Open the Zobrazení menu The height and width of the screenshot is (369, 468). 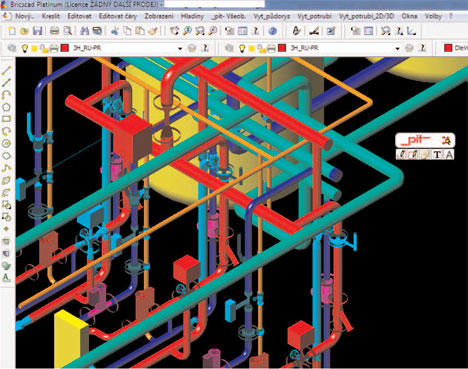(x=159, y=16)
